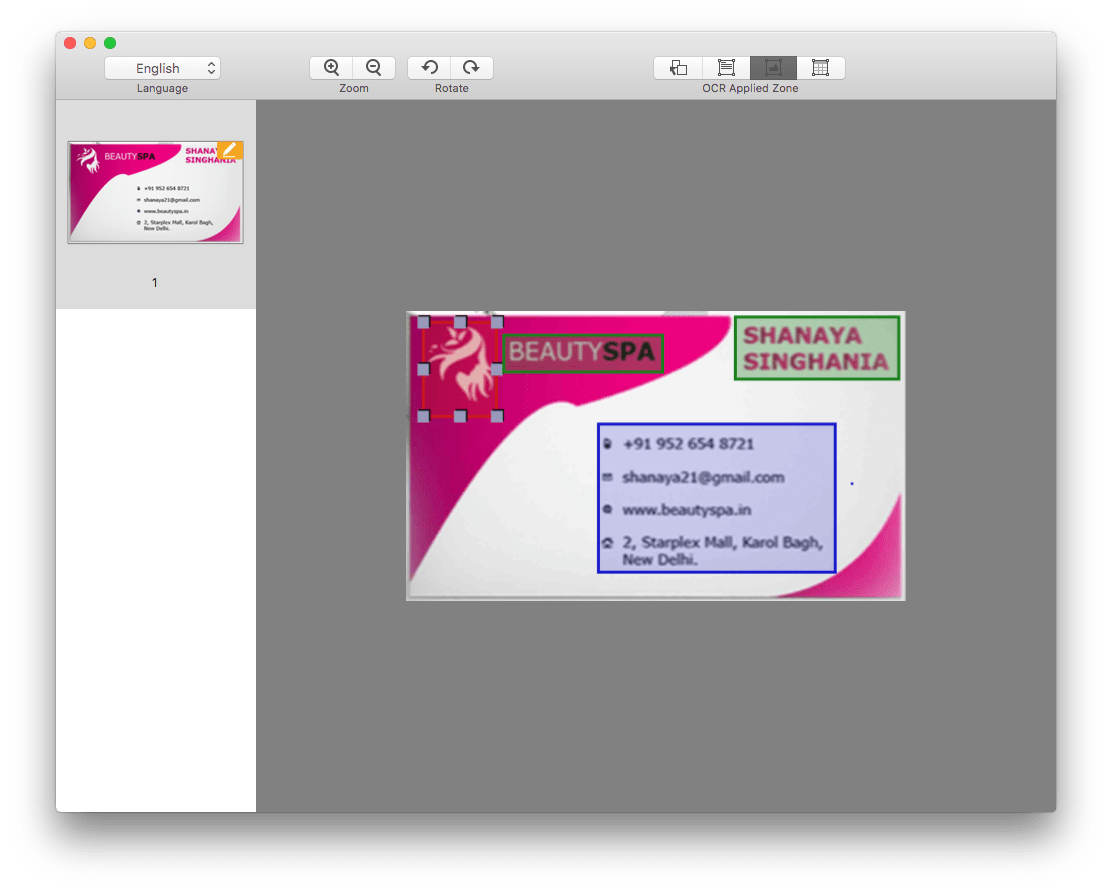Click the top-left handle of the red zone

pos(423,322)
